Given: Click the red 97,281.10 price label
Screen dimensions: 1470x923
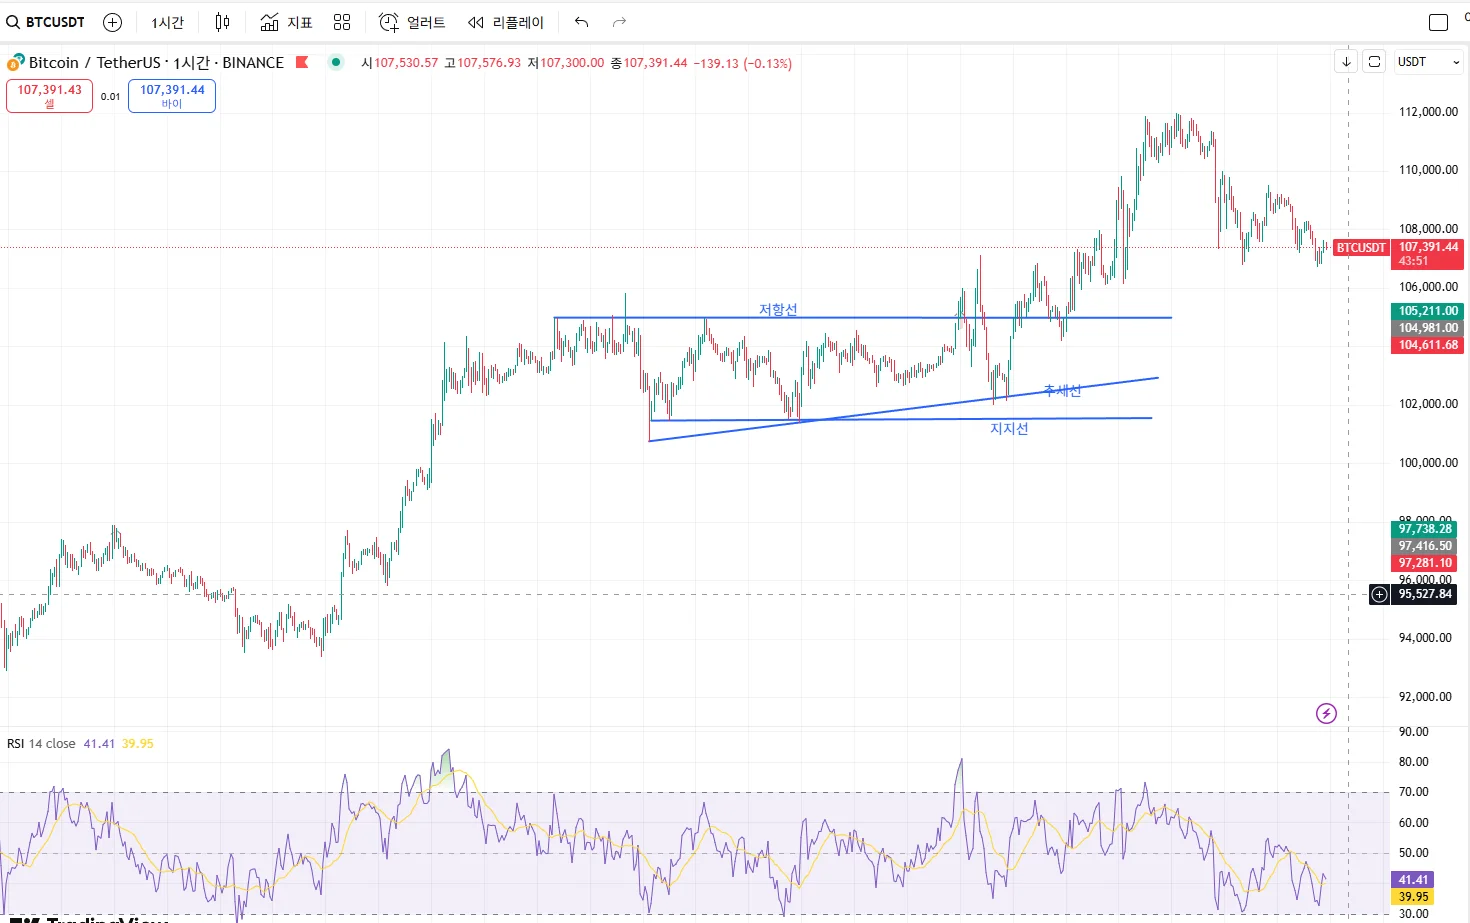Looking at the screenshot, I should [x=1424, y=563].
